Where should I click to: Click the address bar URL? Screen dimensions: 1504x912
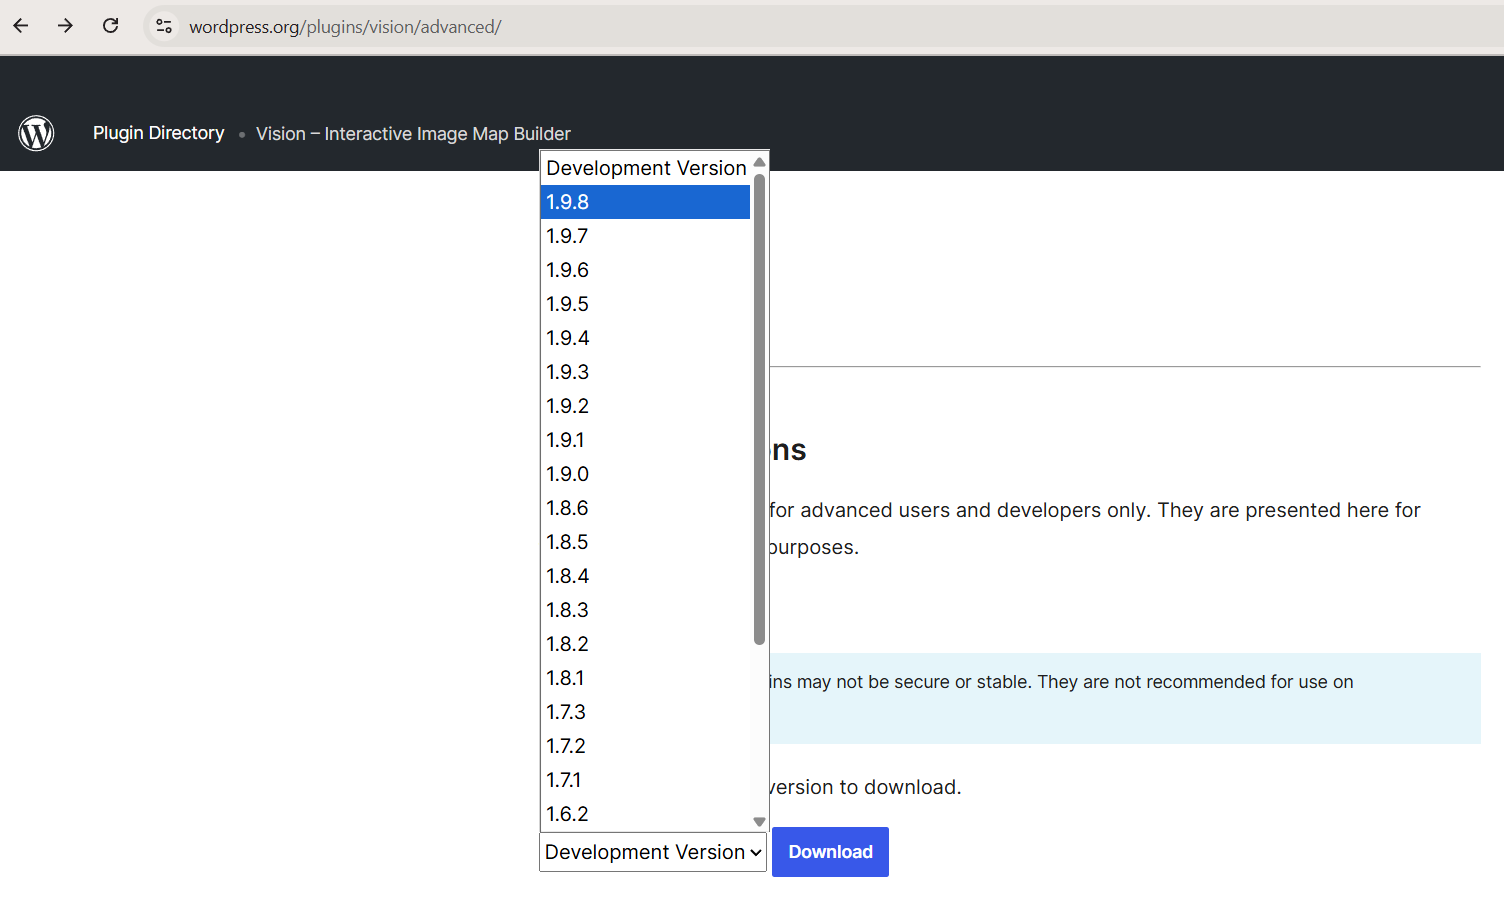coord(345,27)
